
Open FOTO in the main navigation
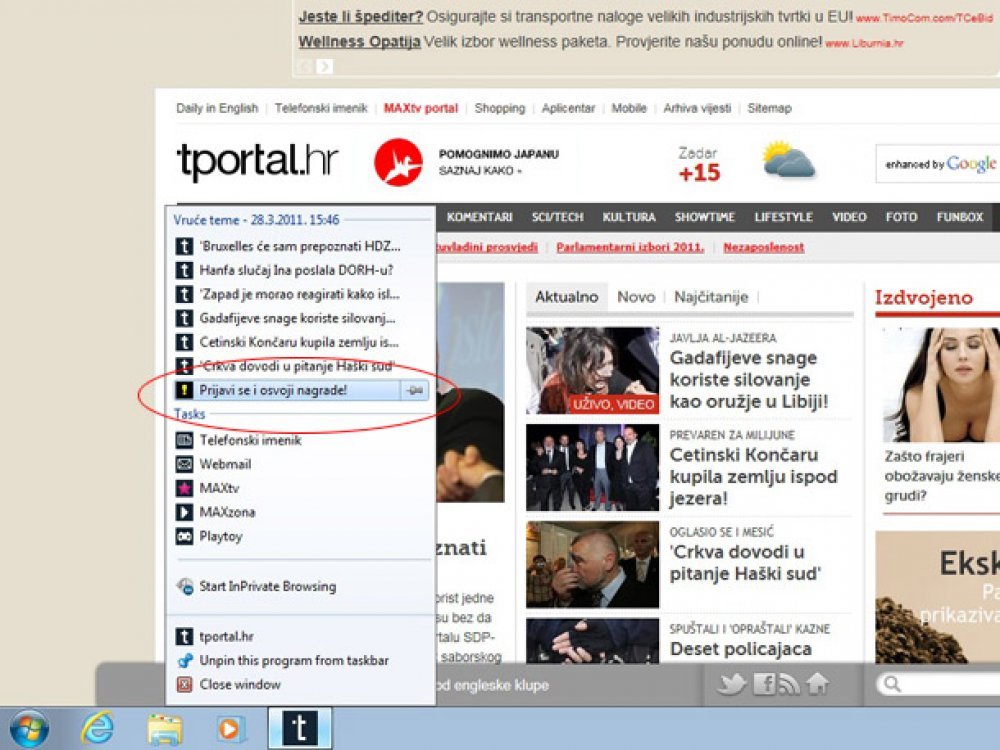pos(901,217)
